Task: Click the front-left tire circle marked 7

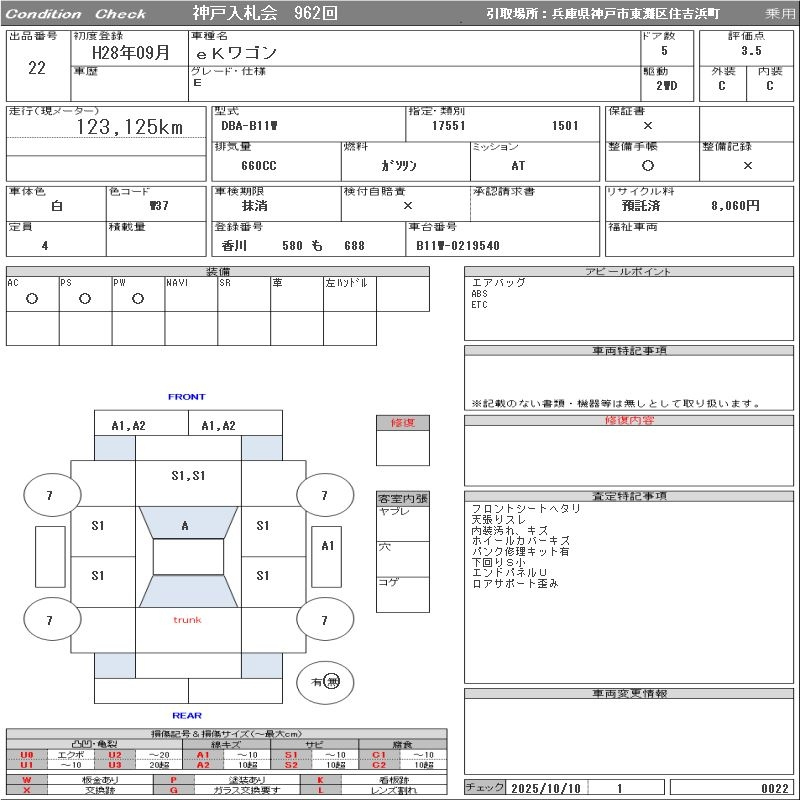Action: 50,495
